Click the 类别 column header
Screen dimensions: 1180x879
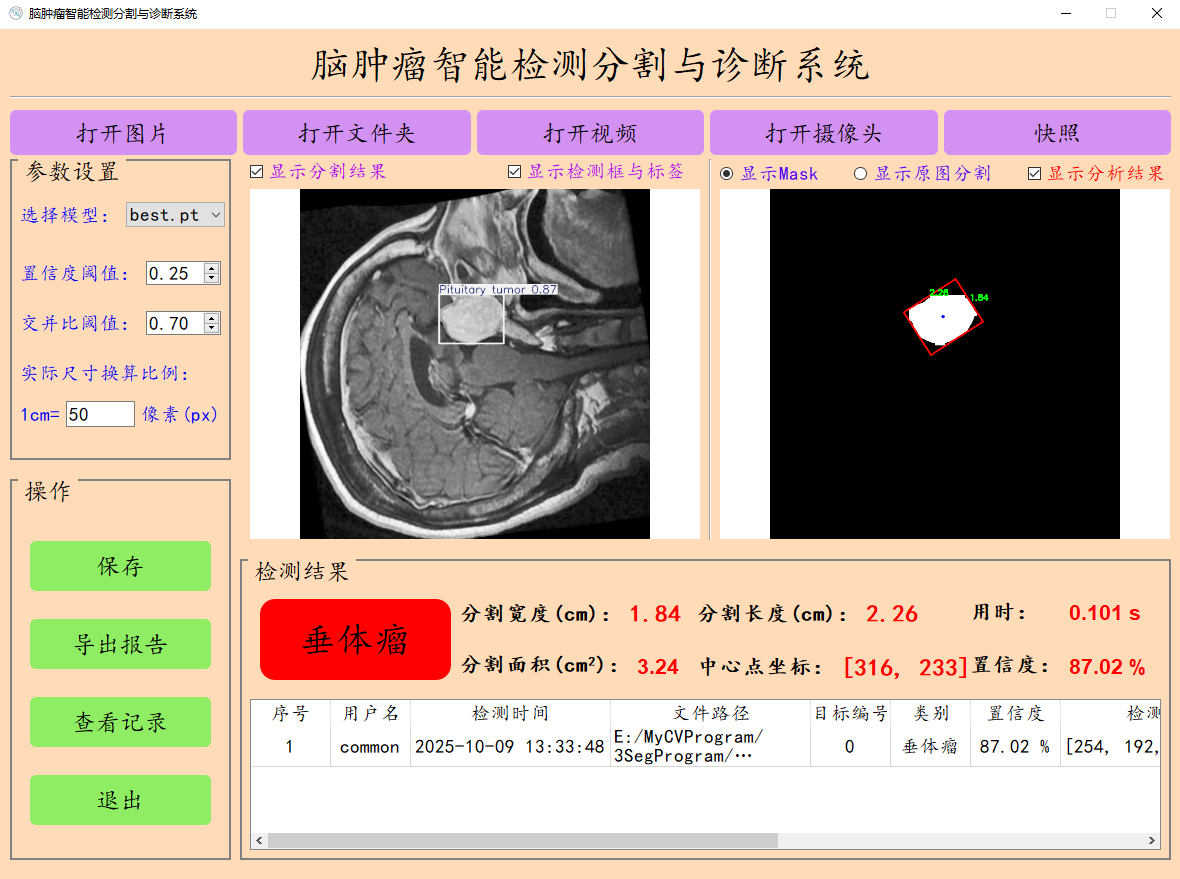click(x=930, y=713)
